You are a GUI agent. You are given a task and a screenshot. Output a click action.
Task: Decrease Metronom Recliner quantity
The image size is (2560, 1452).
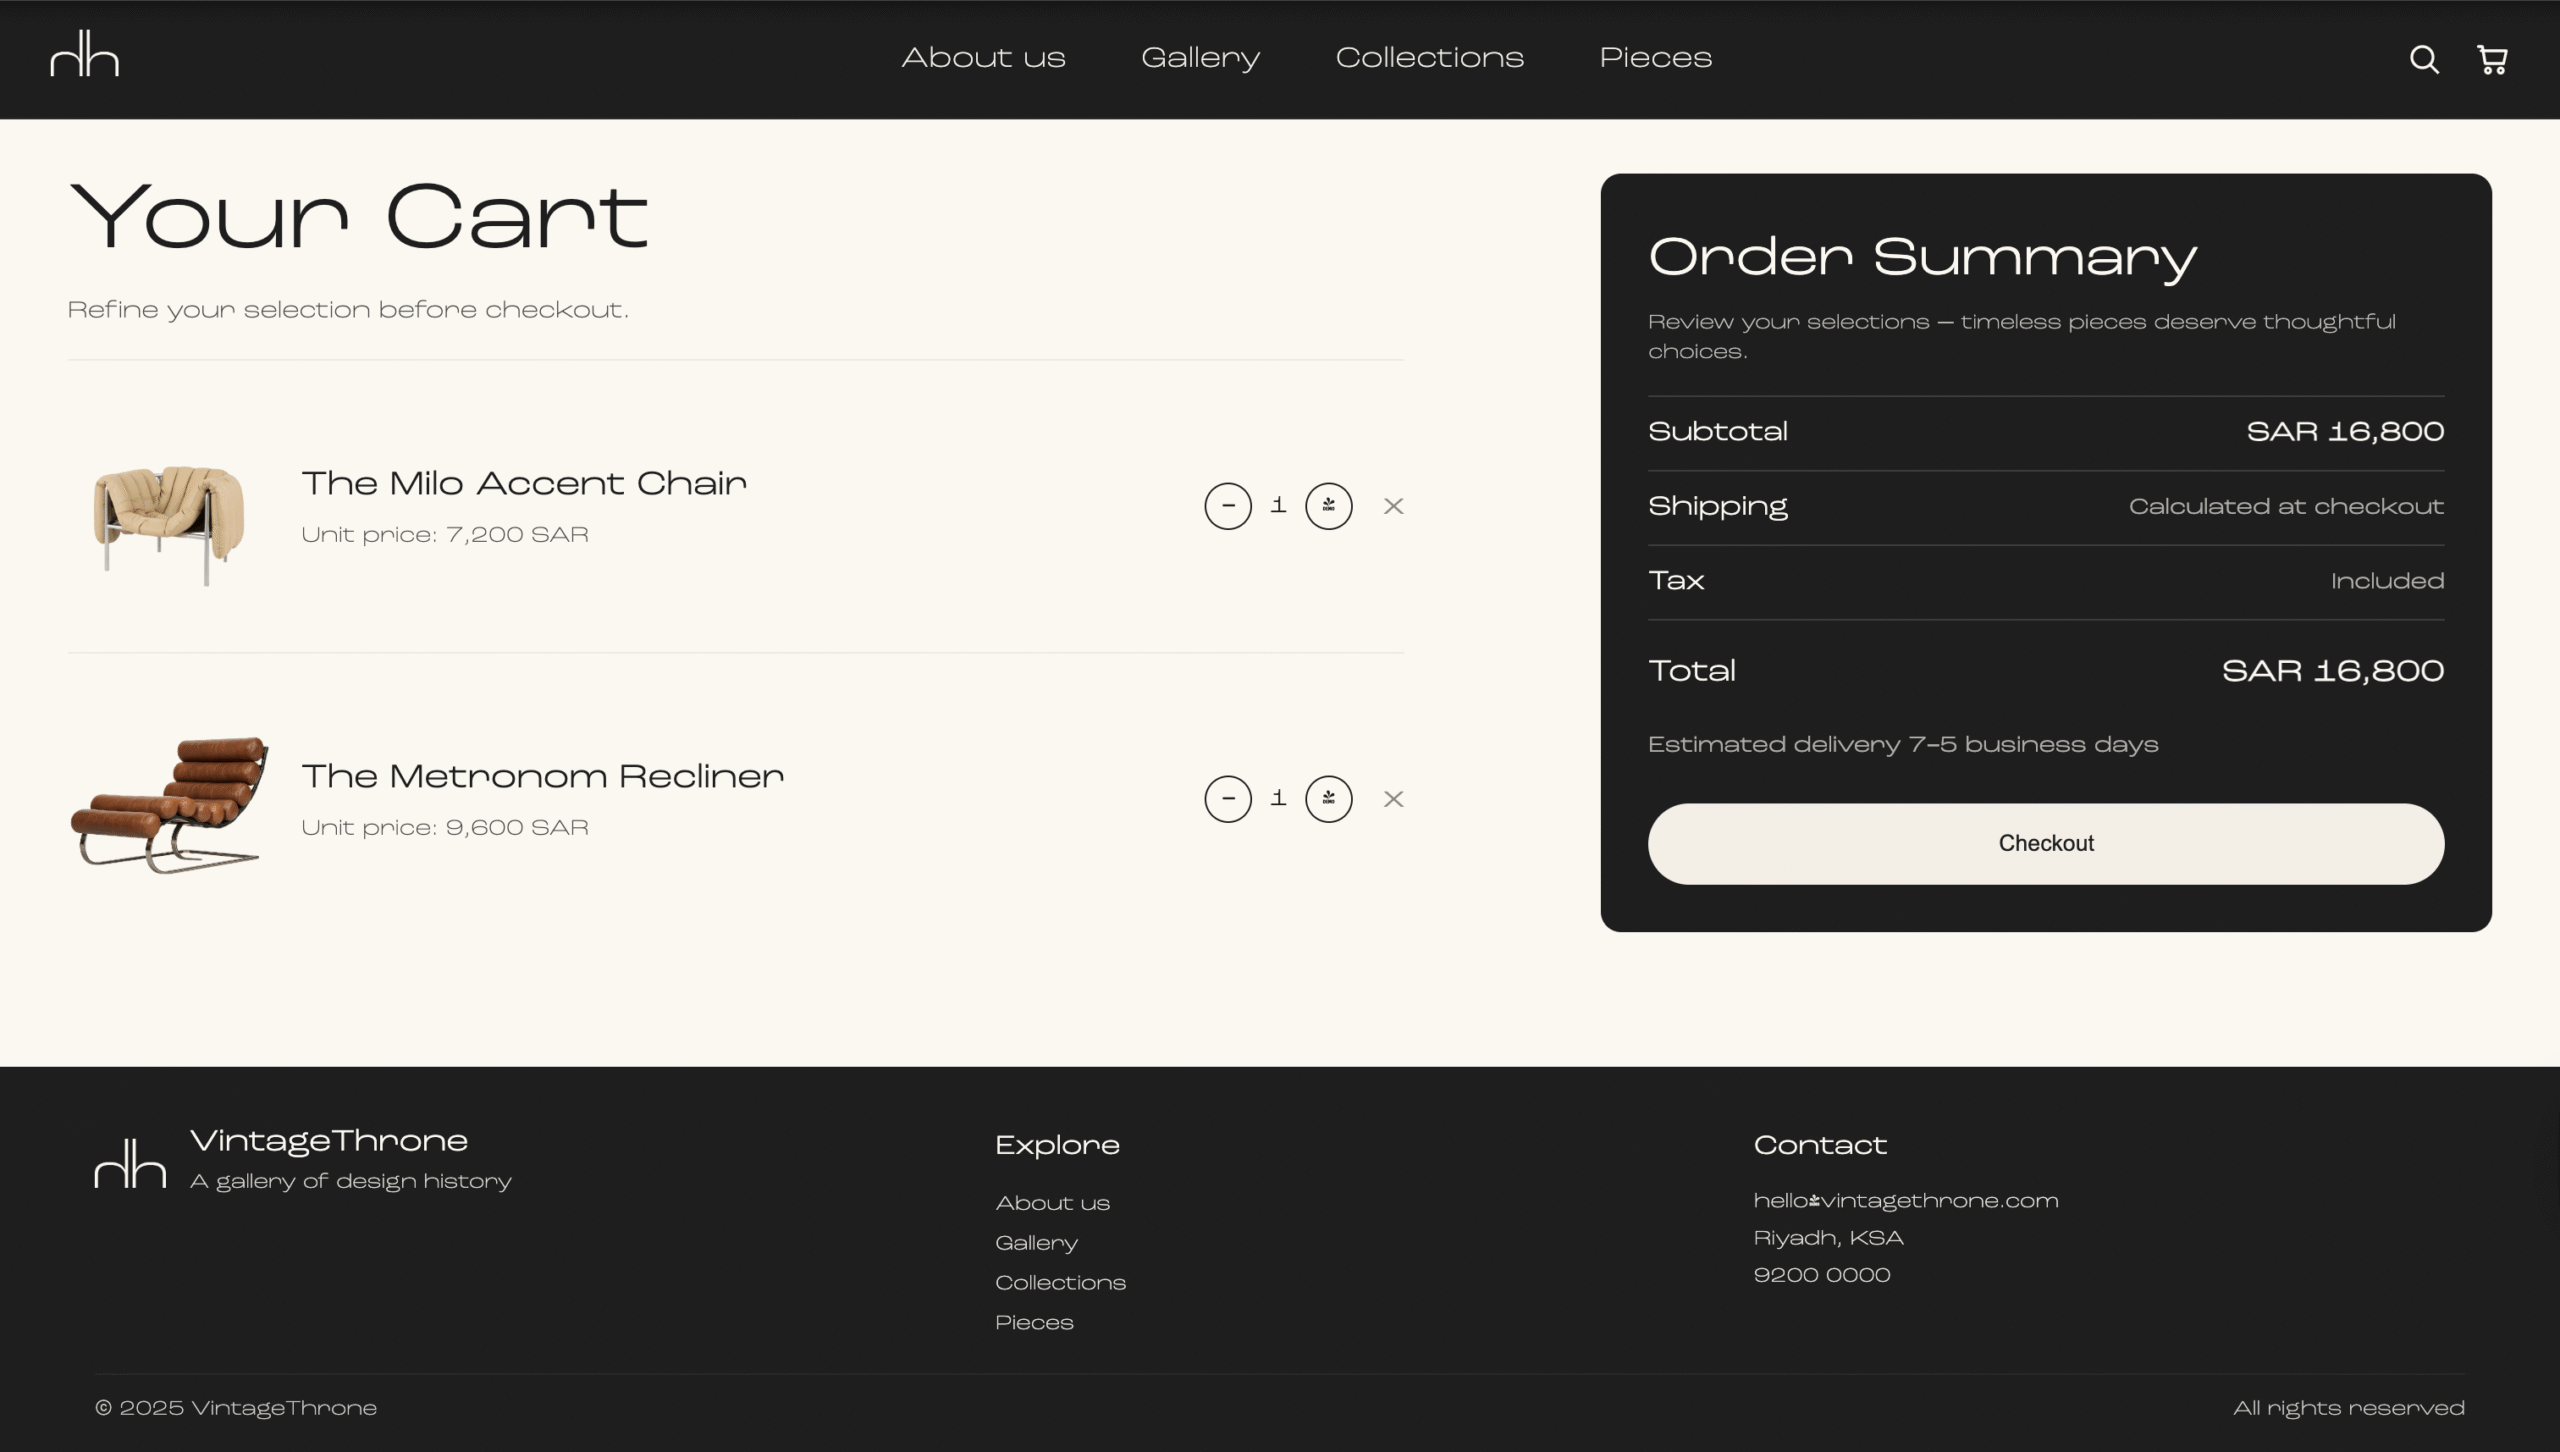[1228, 799]
